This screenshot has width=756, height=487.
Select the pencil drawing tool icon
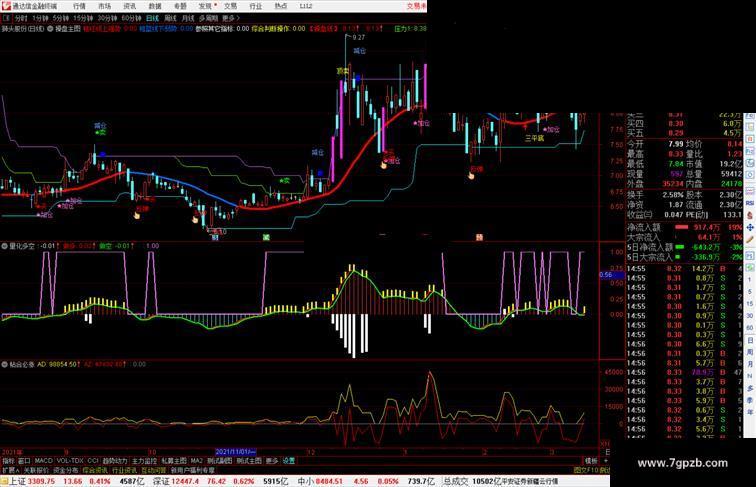pos(750,239)
